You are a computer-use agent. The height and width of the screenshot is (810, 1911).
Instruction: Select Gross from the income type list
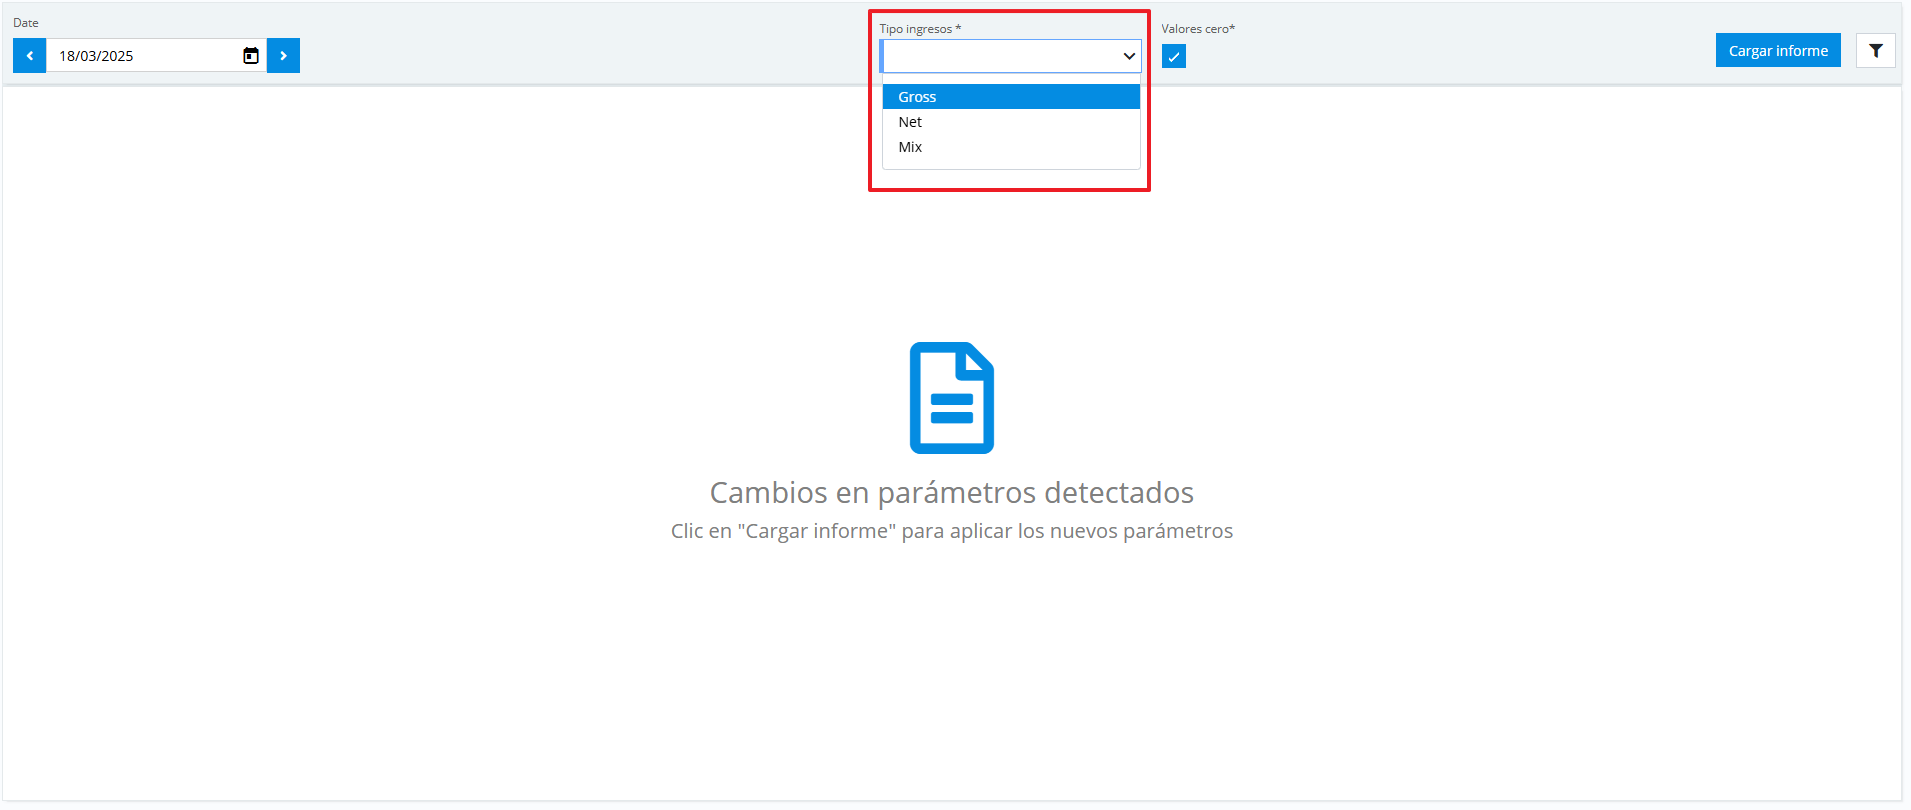[917, 97]
